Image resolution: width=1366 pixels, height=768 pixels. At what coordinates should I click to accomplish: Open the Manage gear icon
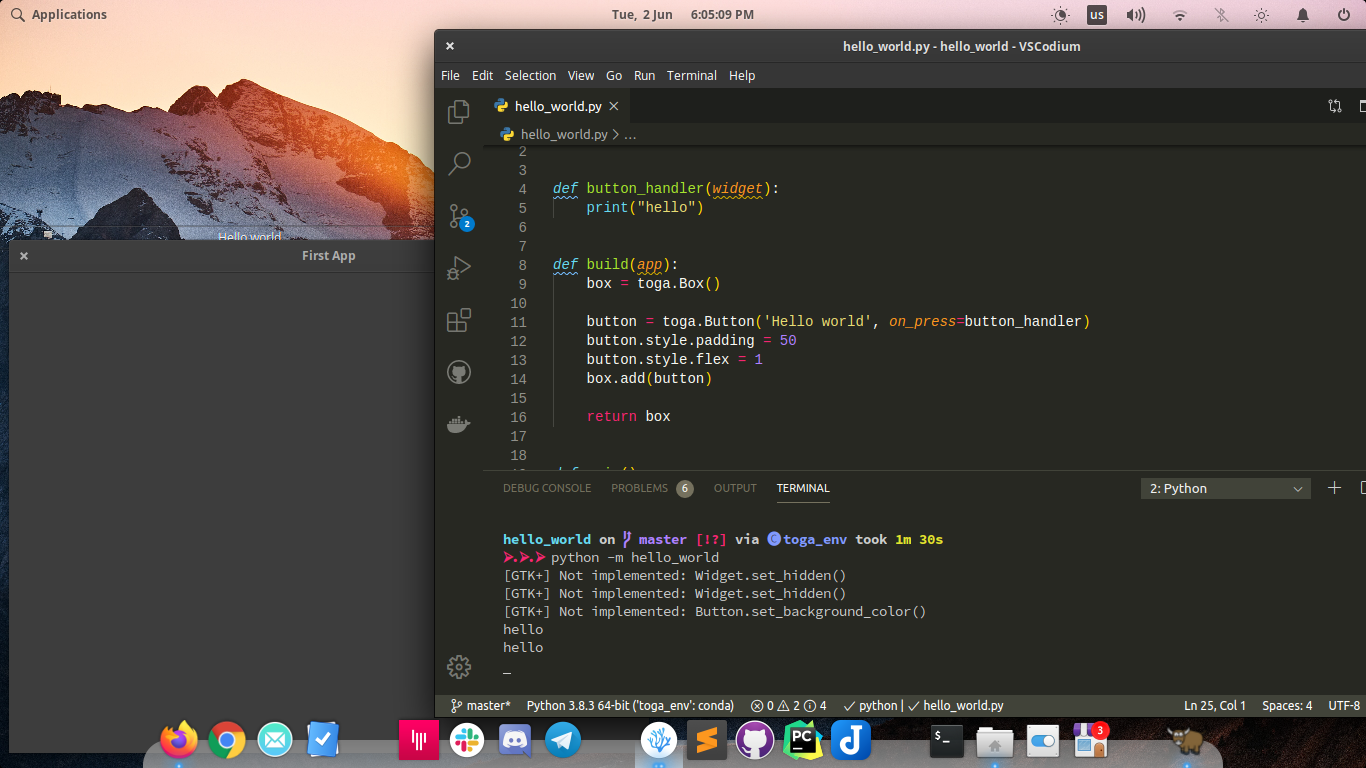click(458, 666)
